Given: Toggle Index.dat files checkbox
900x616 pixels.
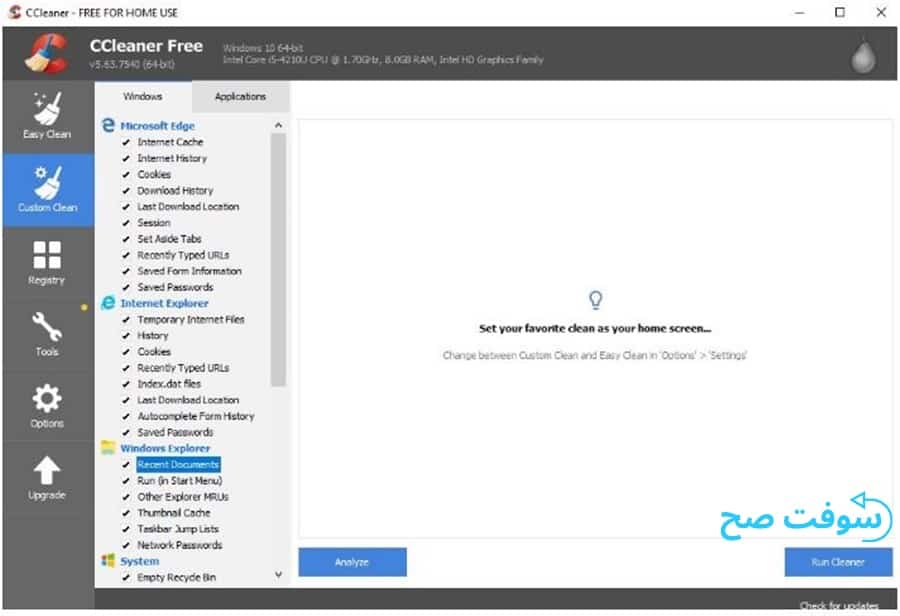Looking at the screenshot, I should pyautogui.click(x=126, y=383).
